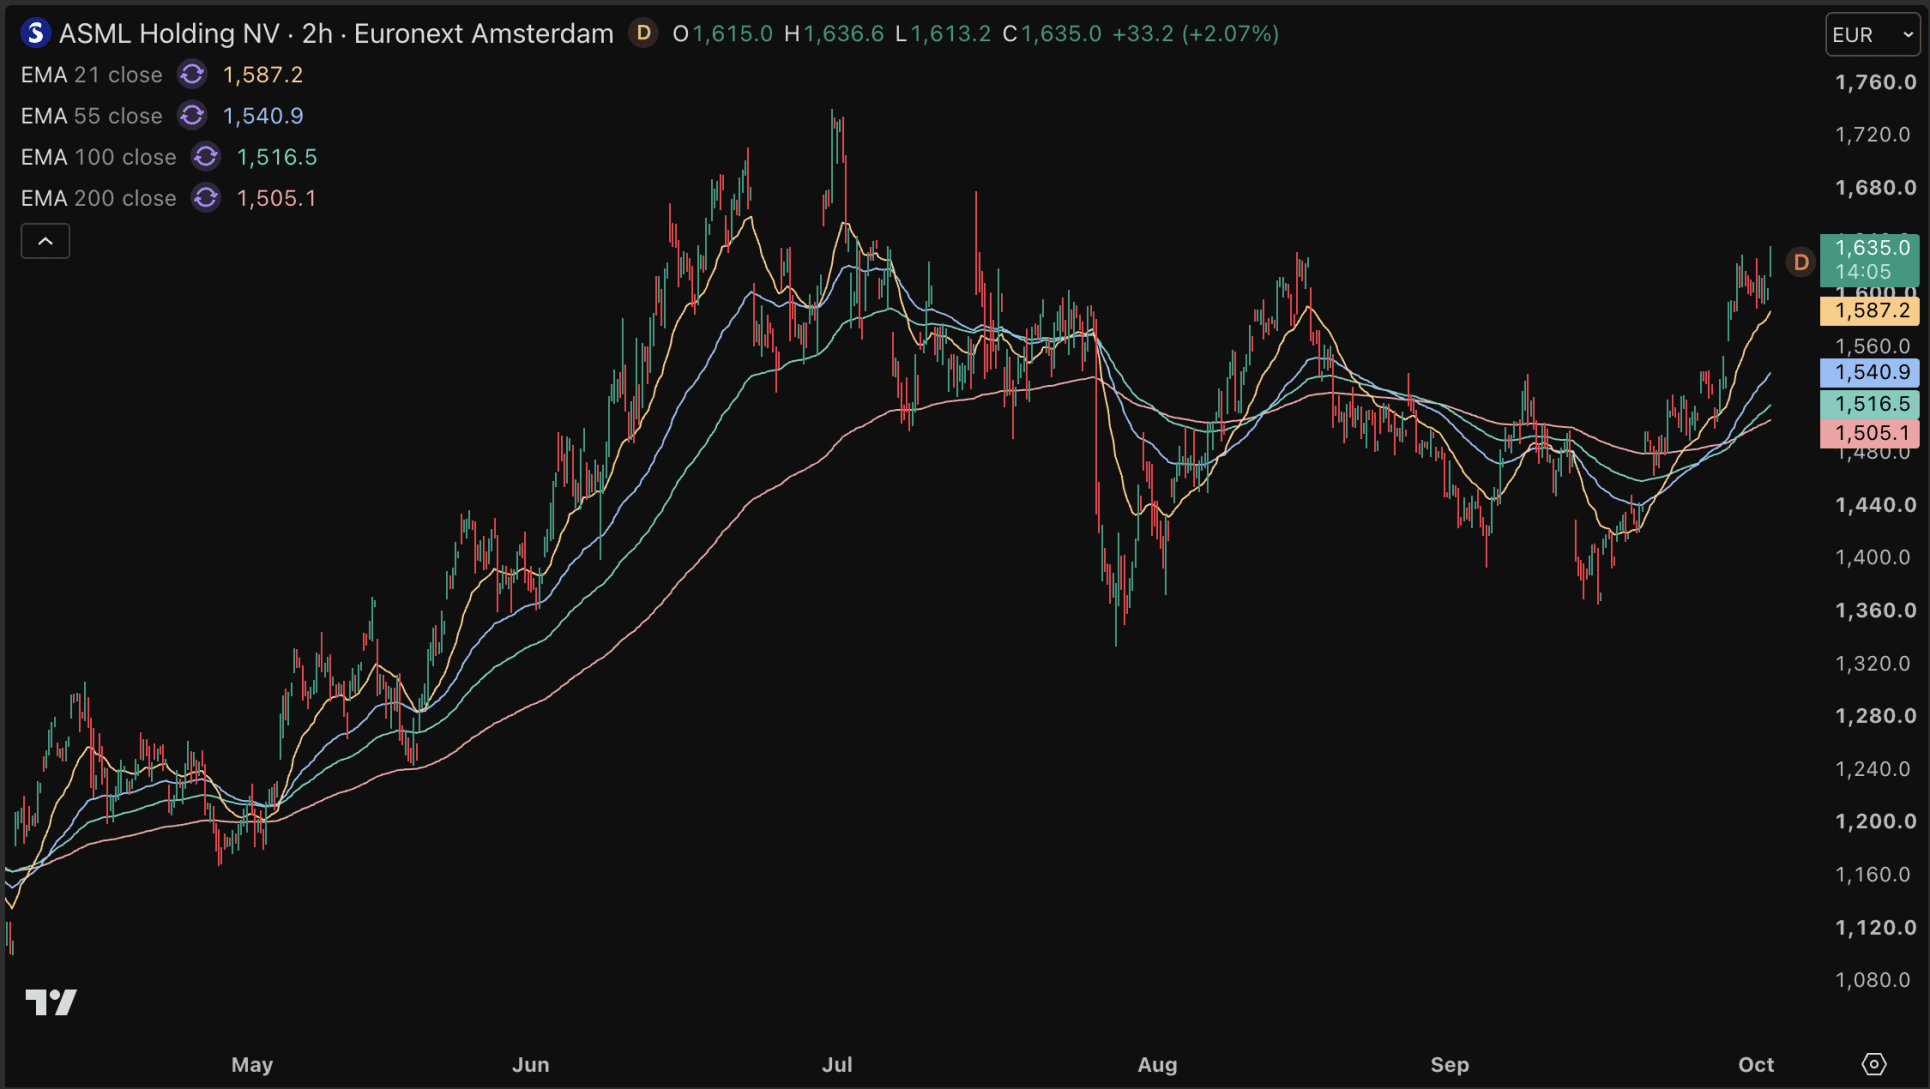Image resolution: width=1930 pixels, height=1089 pixels.
Task: Click the Euronext Amsterdam exchange text
Action: pos(484,33)
